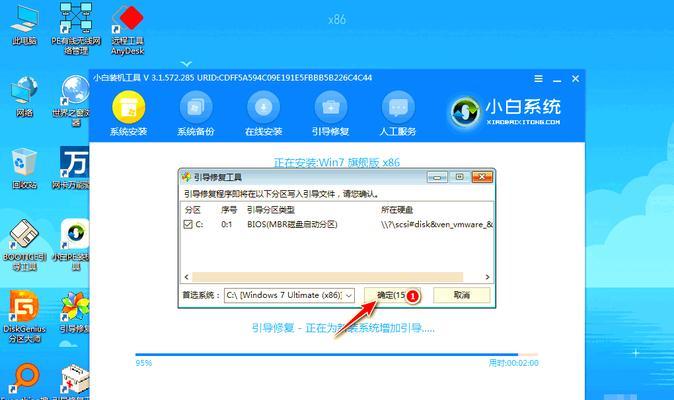The height and width of the screenshot is (400, 674).
Task: Select the 系统备份 tab
Action: click(196, 113)
